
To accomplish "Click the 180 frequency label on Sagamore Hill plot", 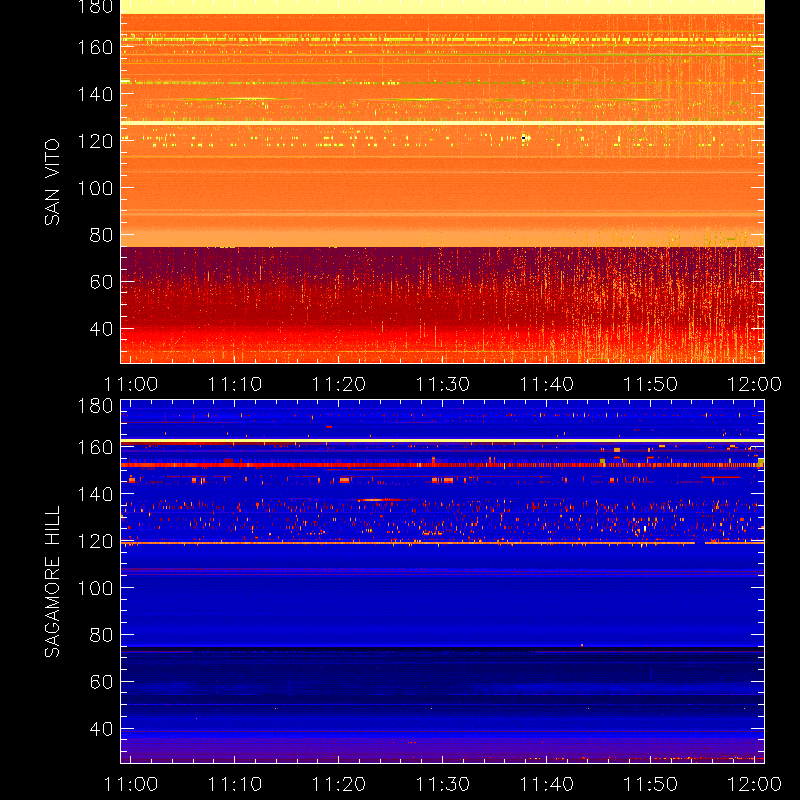I will [95, 406].
